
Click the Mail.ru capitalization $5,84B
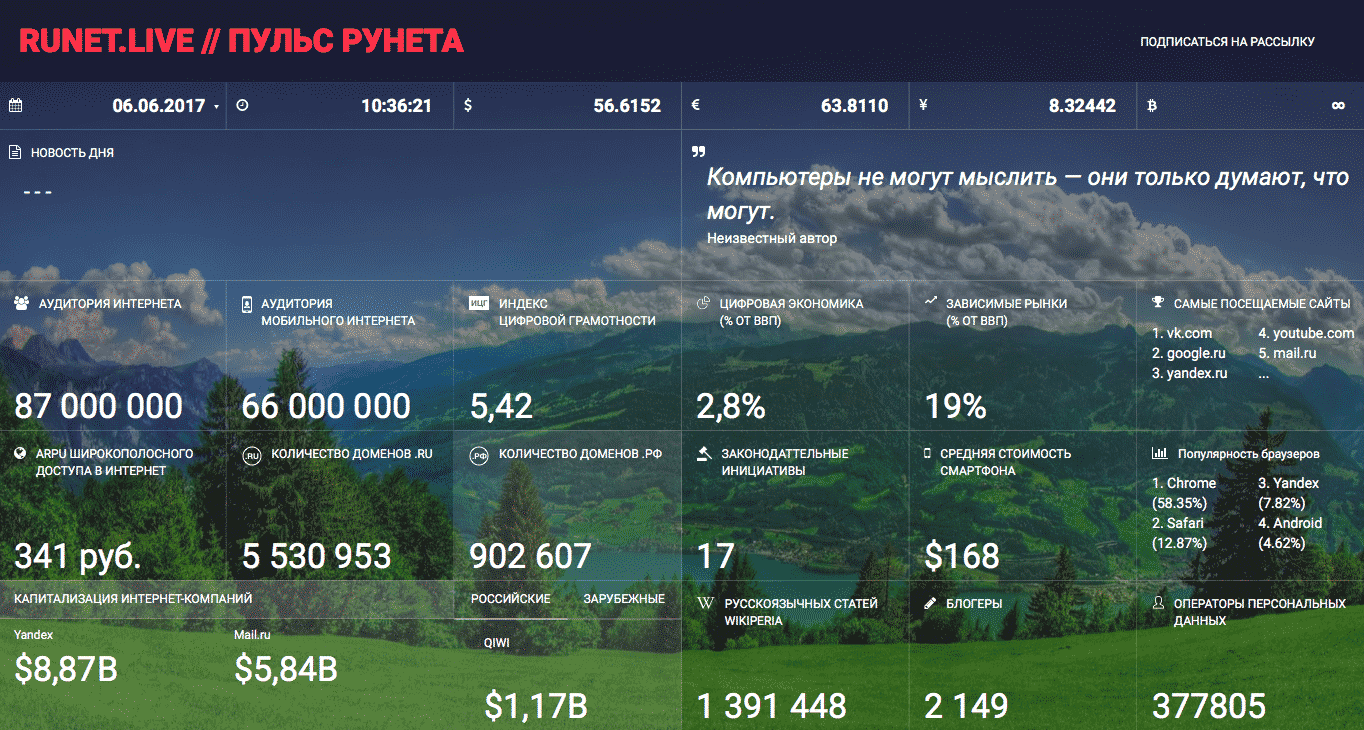286,670
